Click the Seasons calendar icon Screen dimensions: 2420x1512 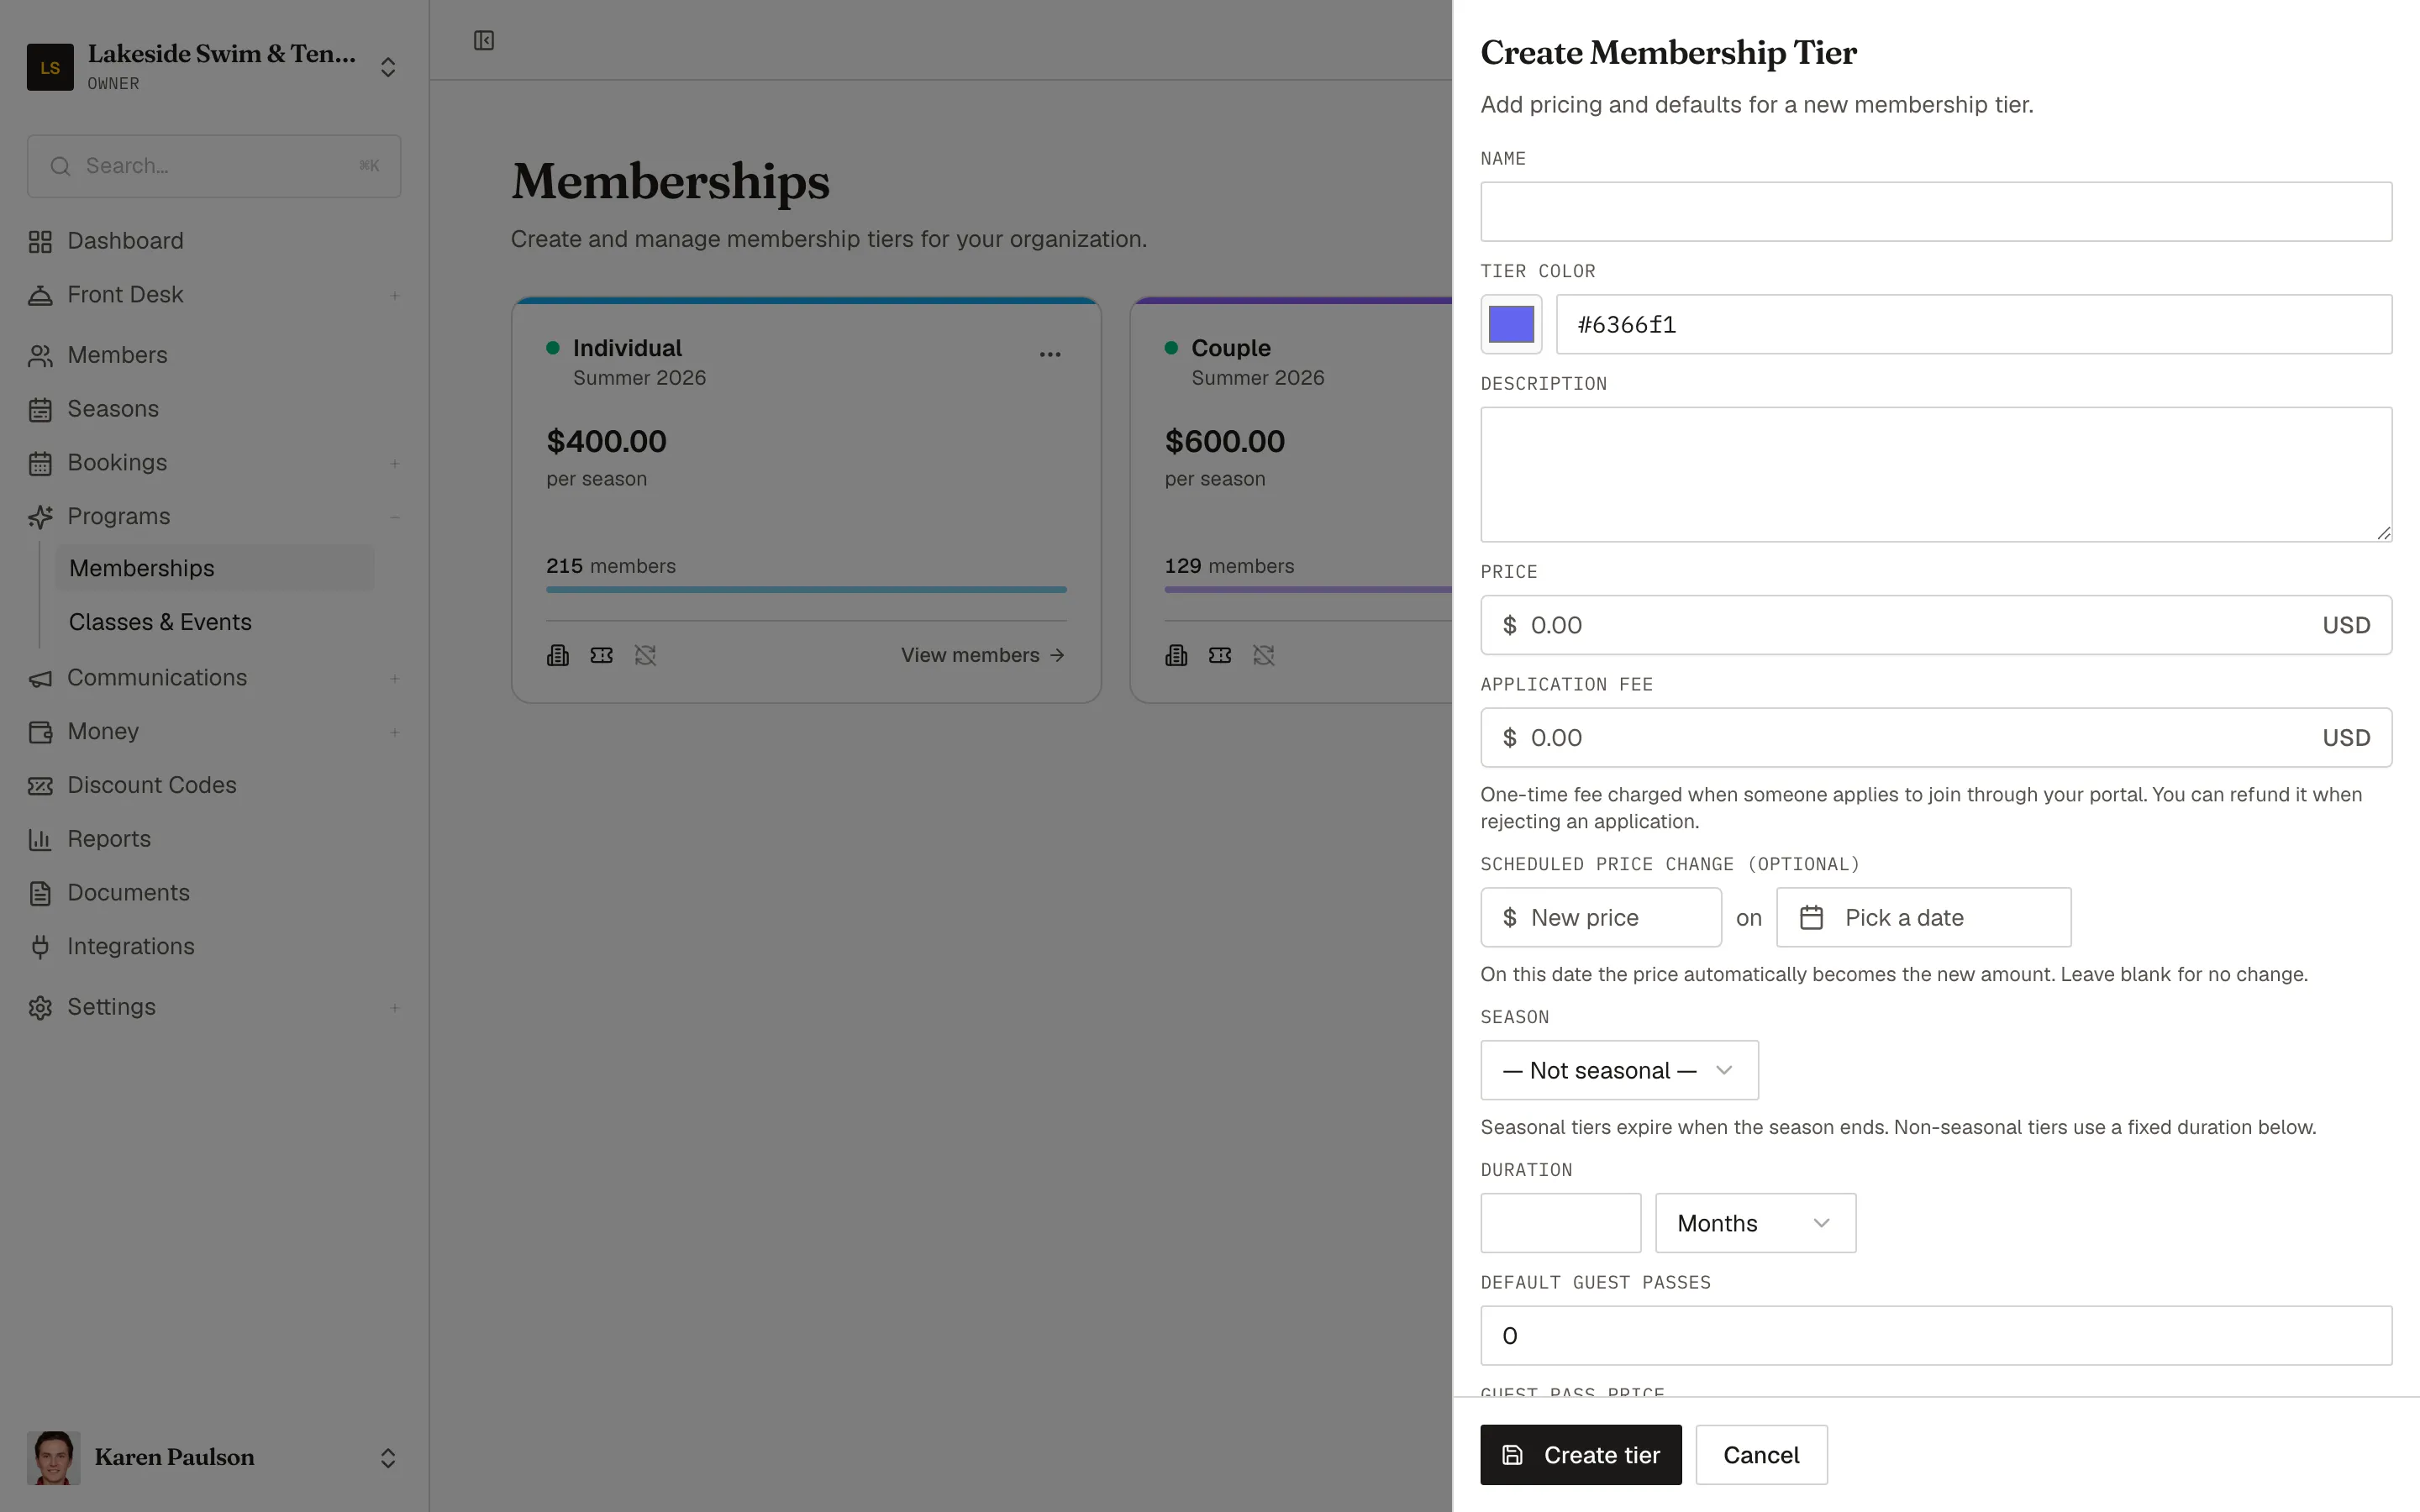40,409
